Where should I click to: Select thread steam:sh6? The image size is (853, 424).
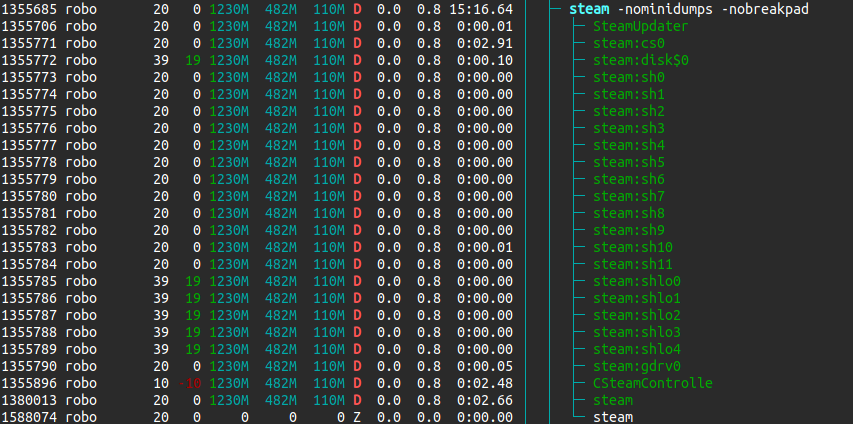click(629, 179)
